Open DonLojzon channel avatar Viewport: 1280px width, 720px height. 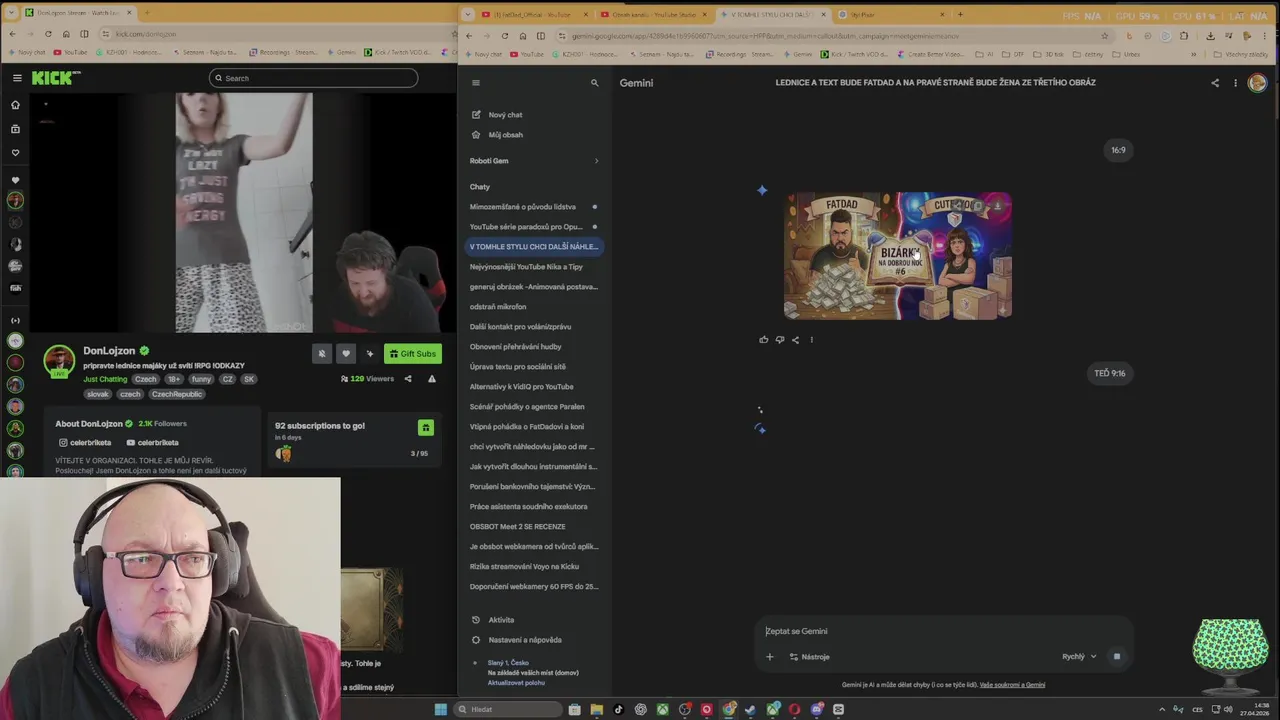tap(59, 360)
